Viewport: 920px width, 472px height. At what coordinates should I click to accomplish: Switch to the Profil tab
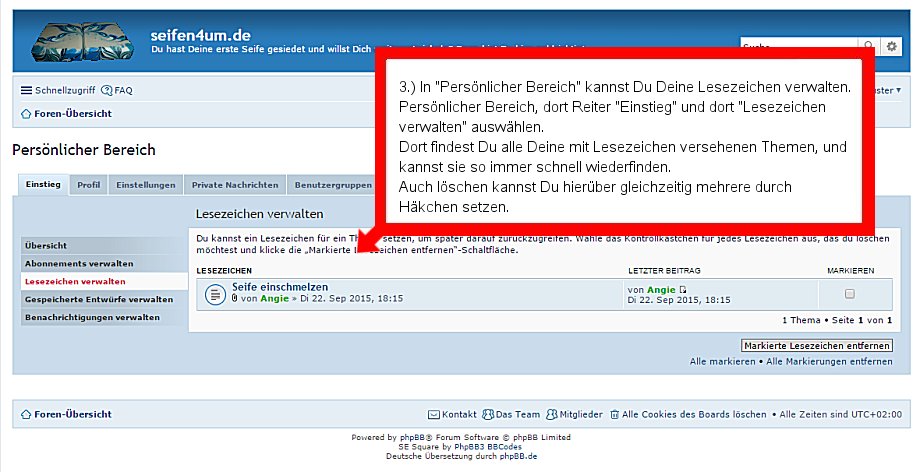(89, 185)
